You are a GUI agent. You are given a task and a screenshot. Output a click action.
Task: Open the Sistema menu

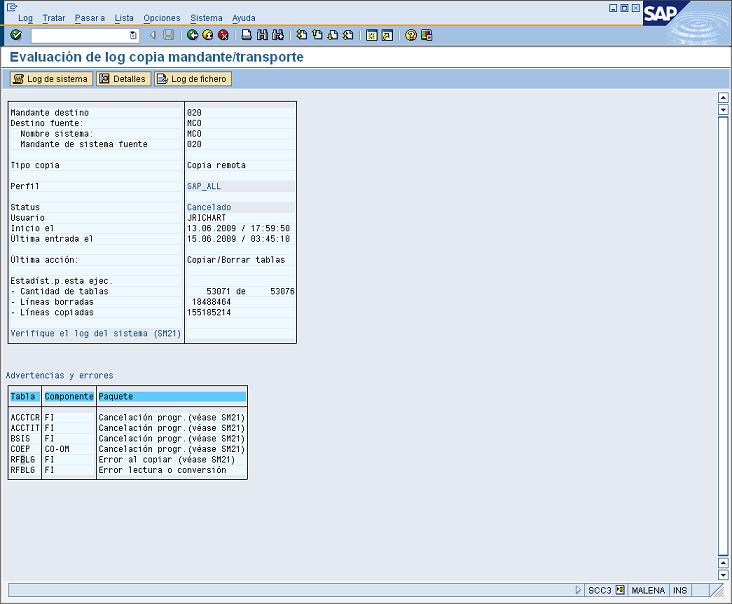pyautogui.click(x=206, y=18)
